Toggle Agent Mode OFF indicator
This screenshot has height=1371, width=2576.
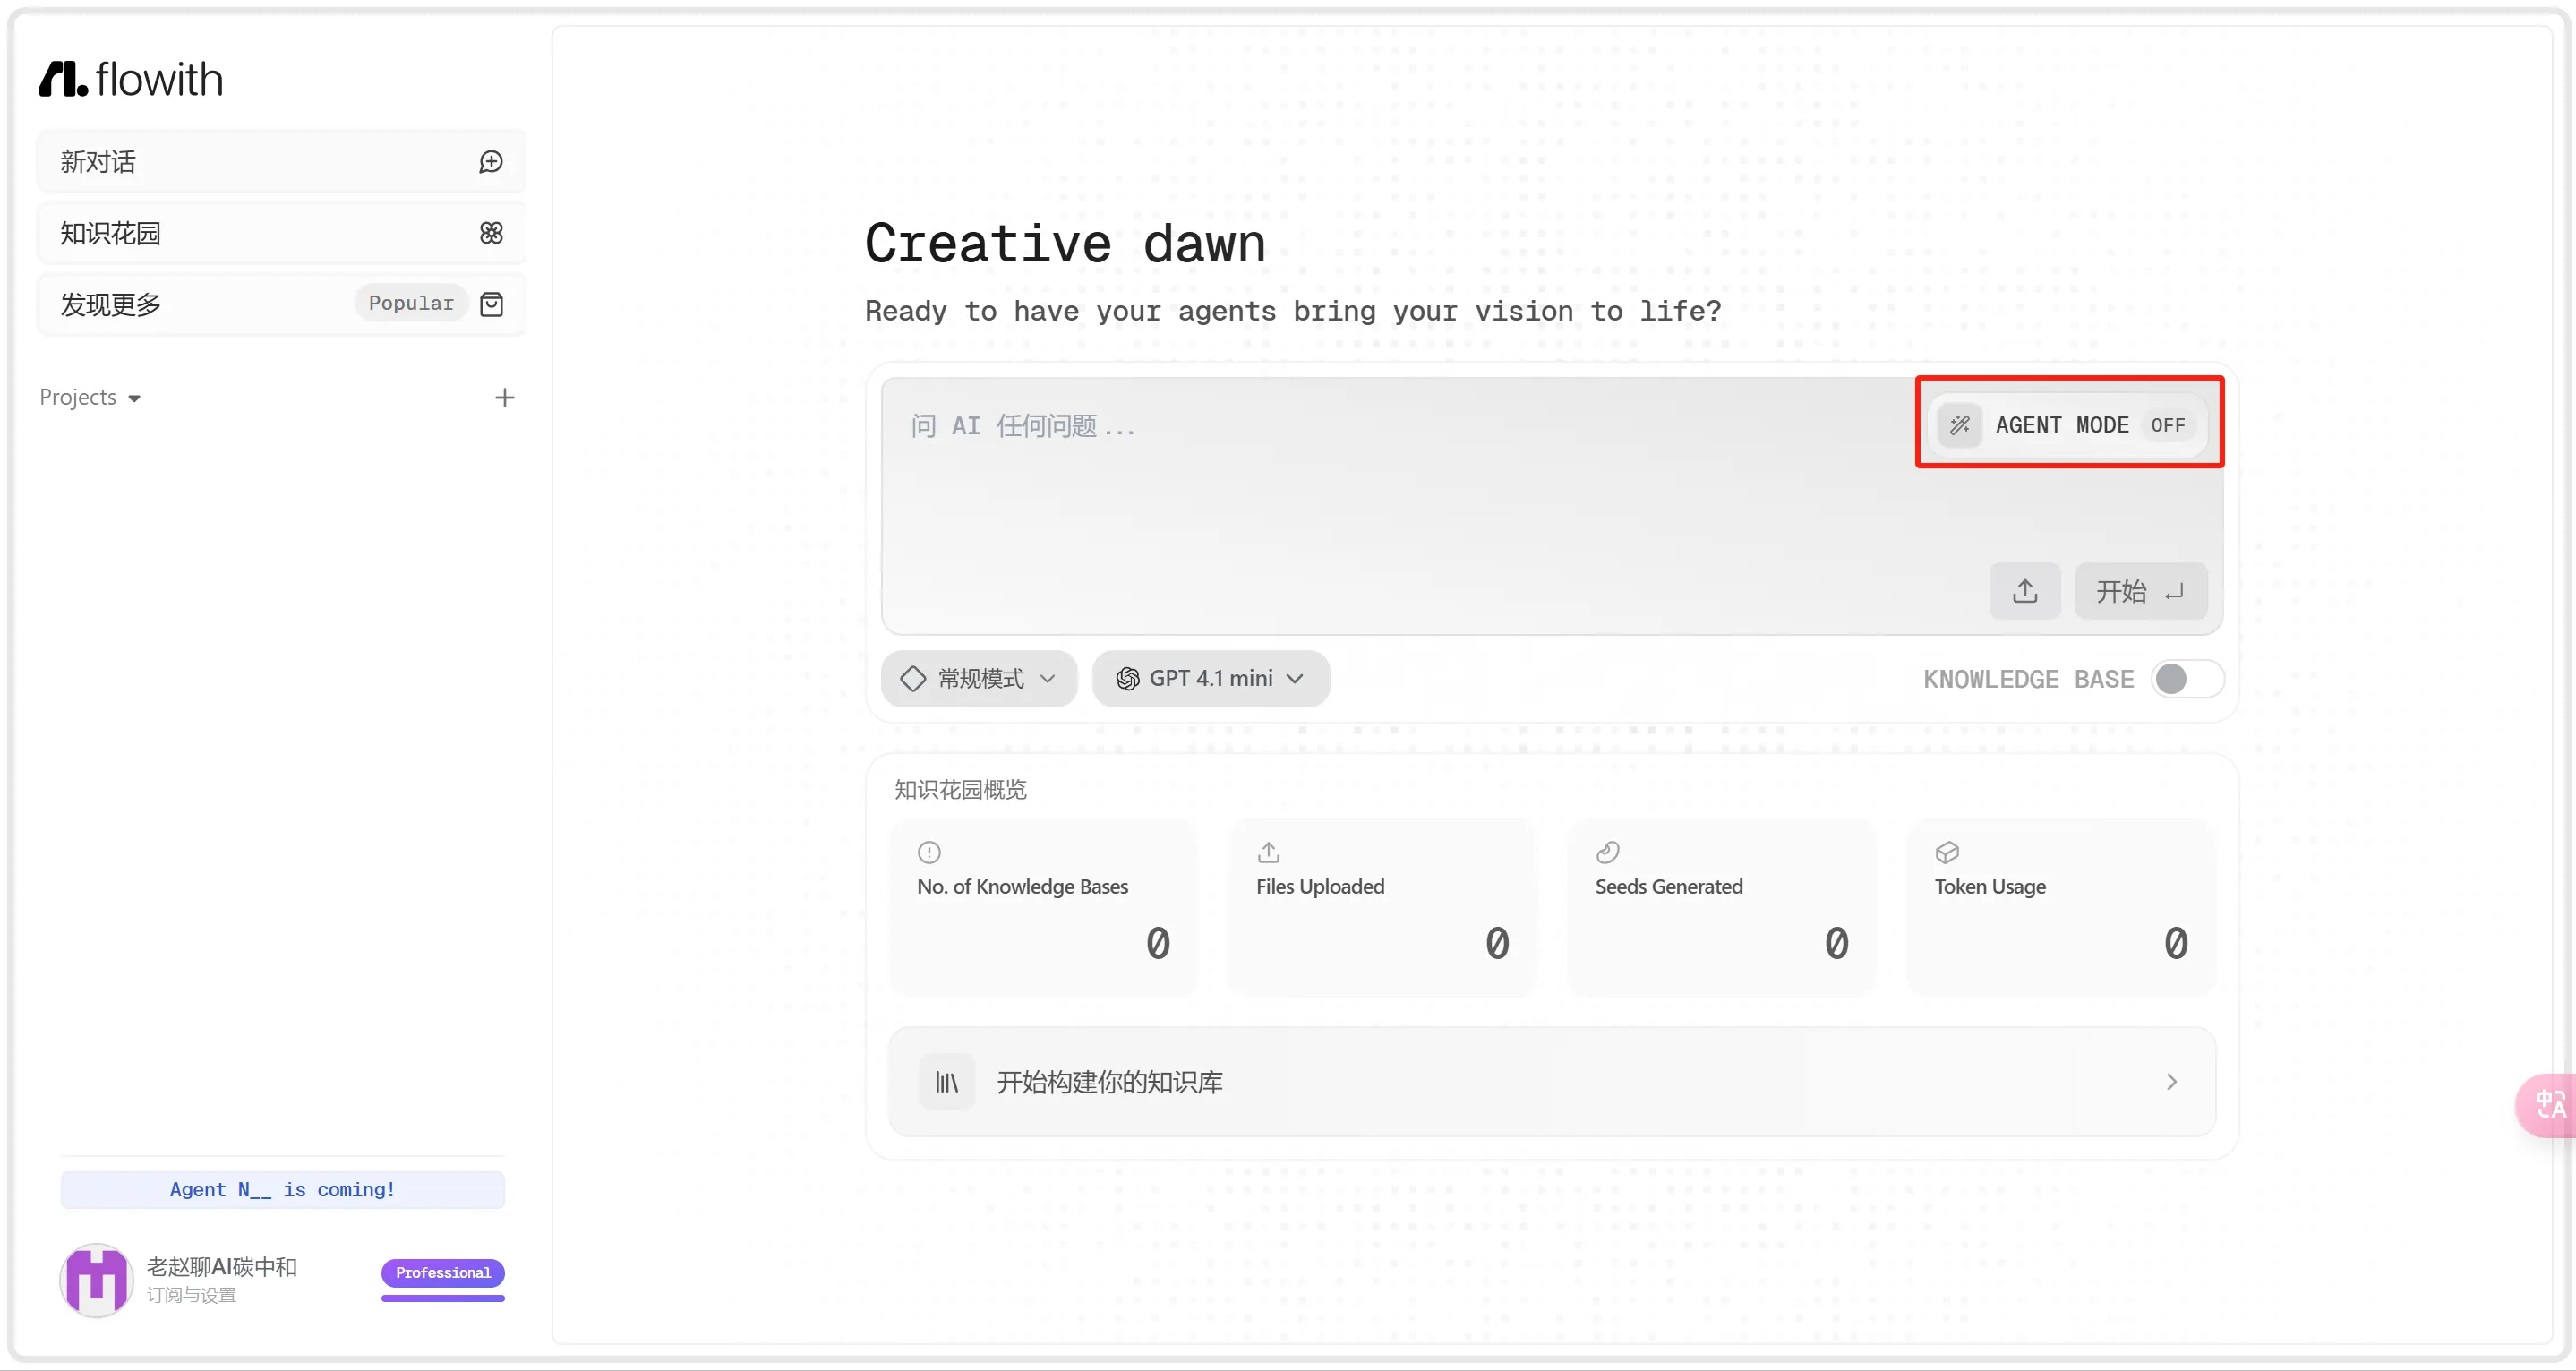coord(2167,425)
